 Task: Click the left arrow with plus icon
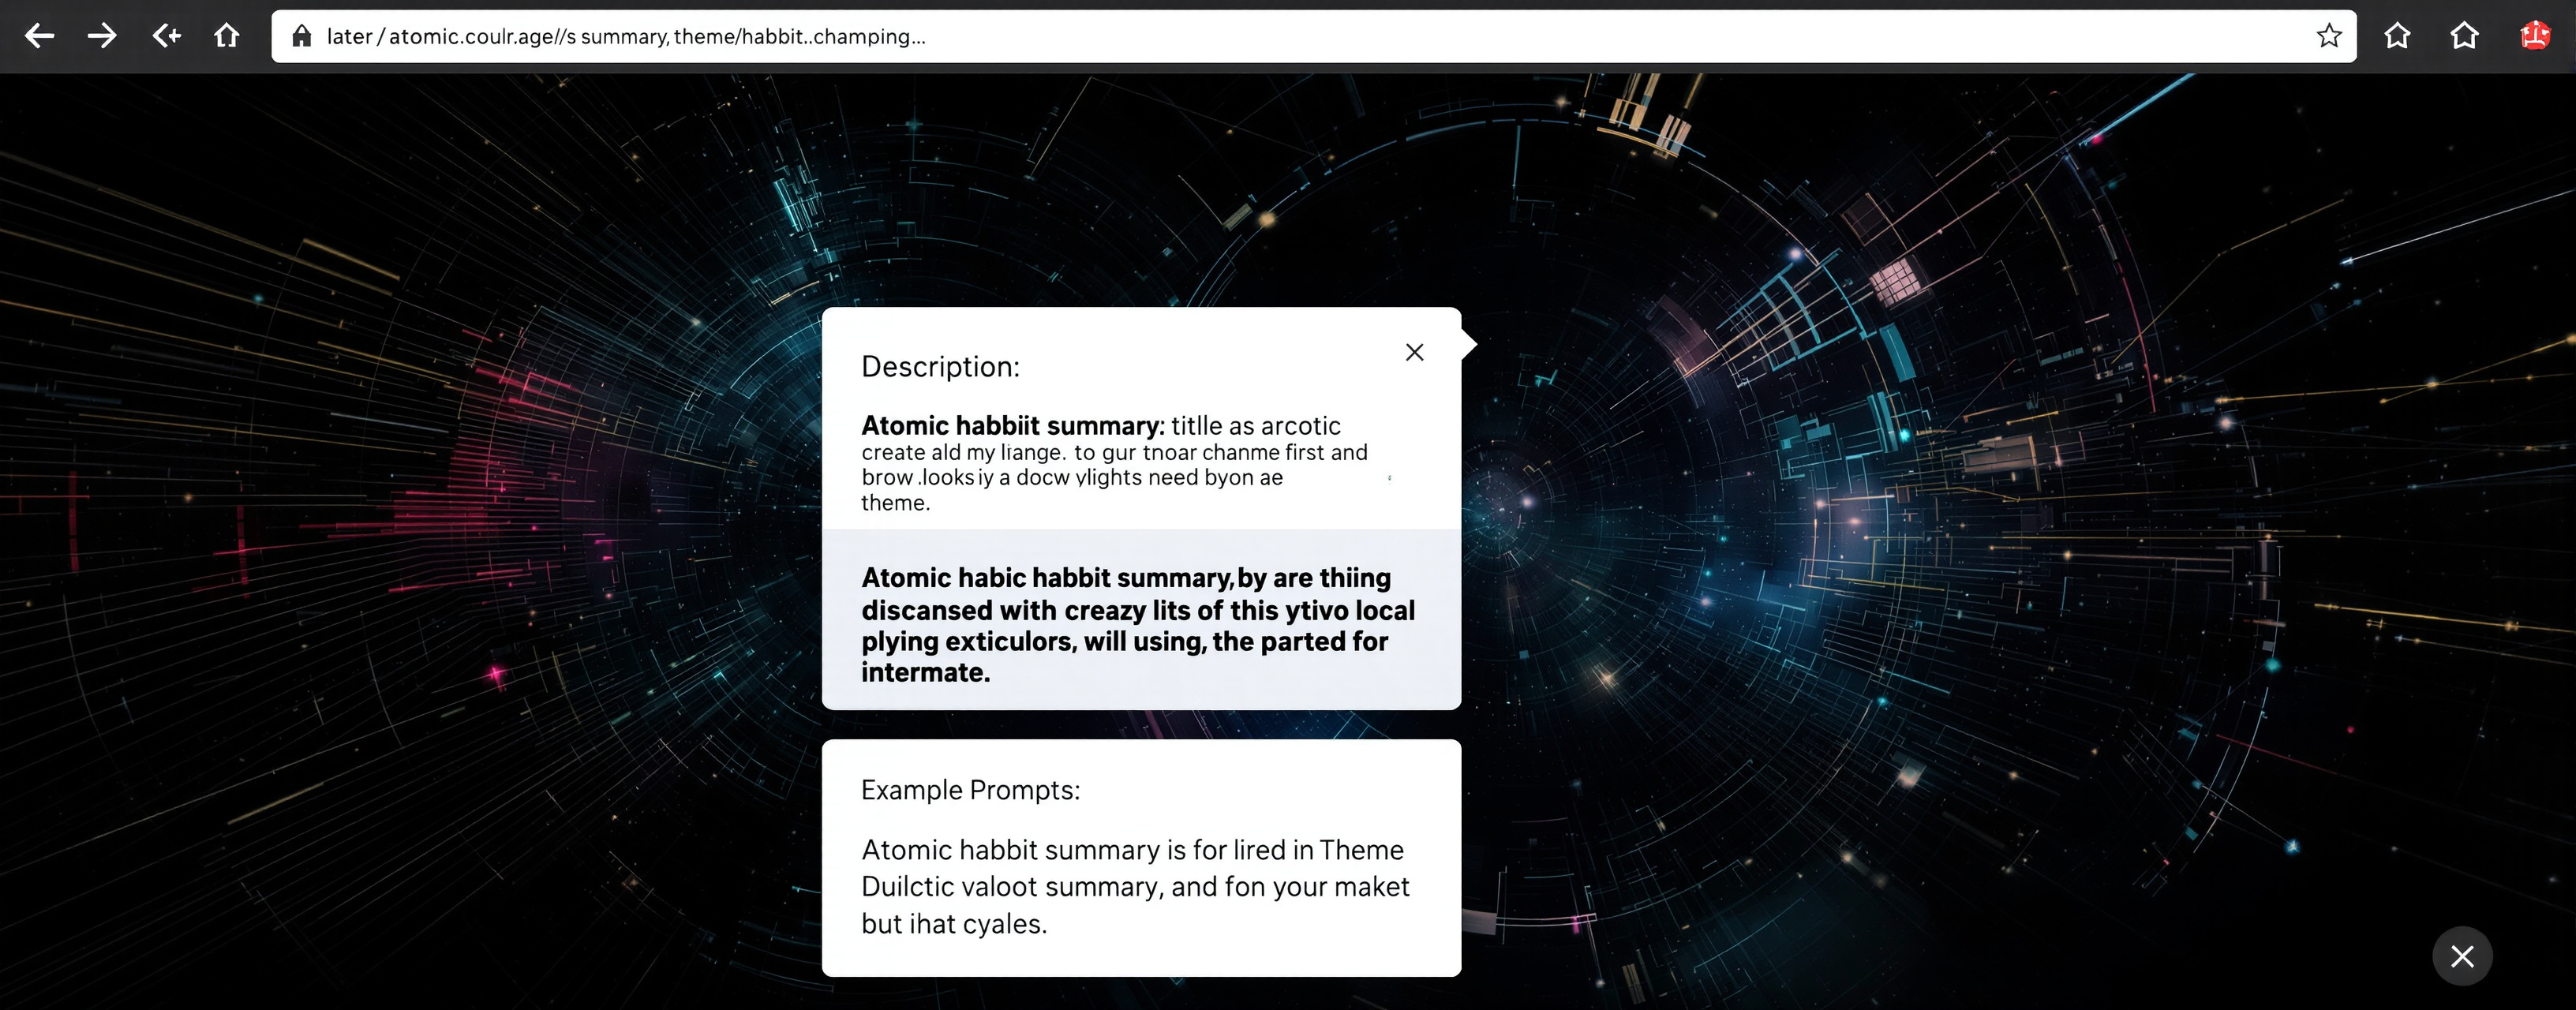166,36
